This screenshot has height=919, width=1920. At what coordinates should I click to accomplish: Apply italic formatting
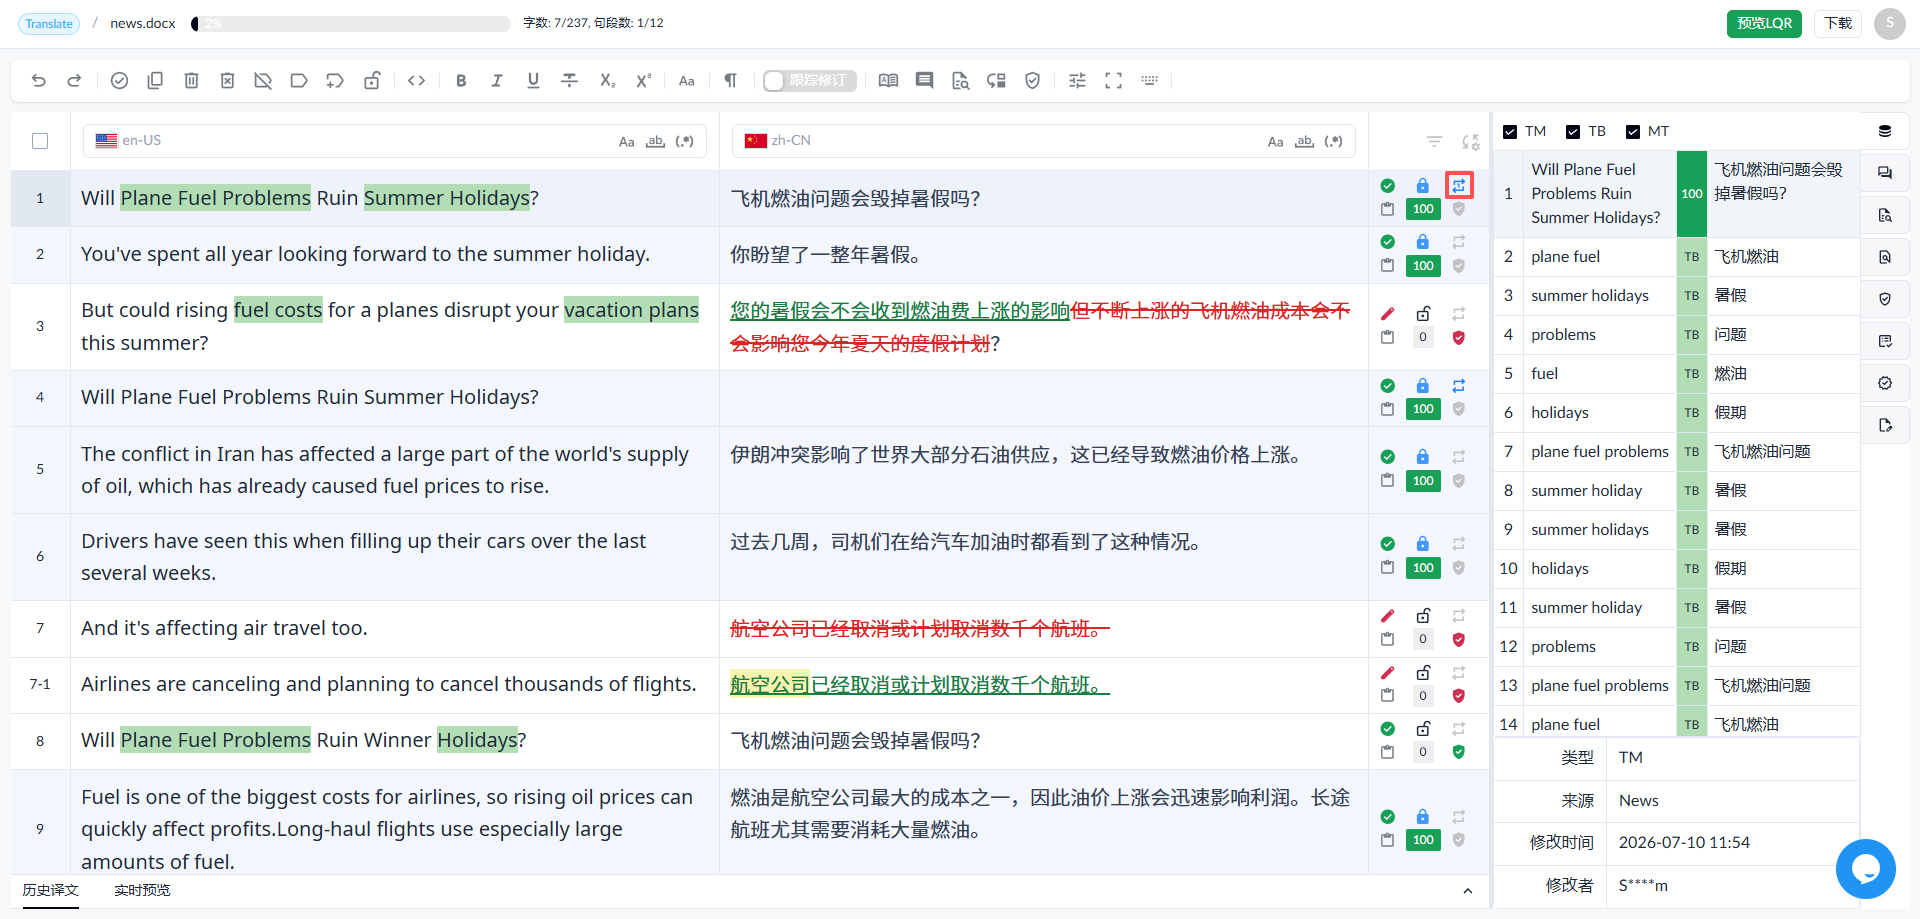497,81
